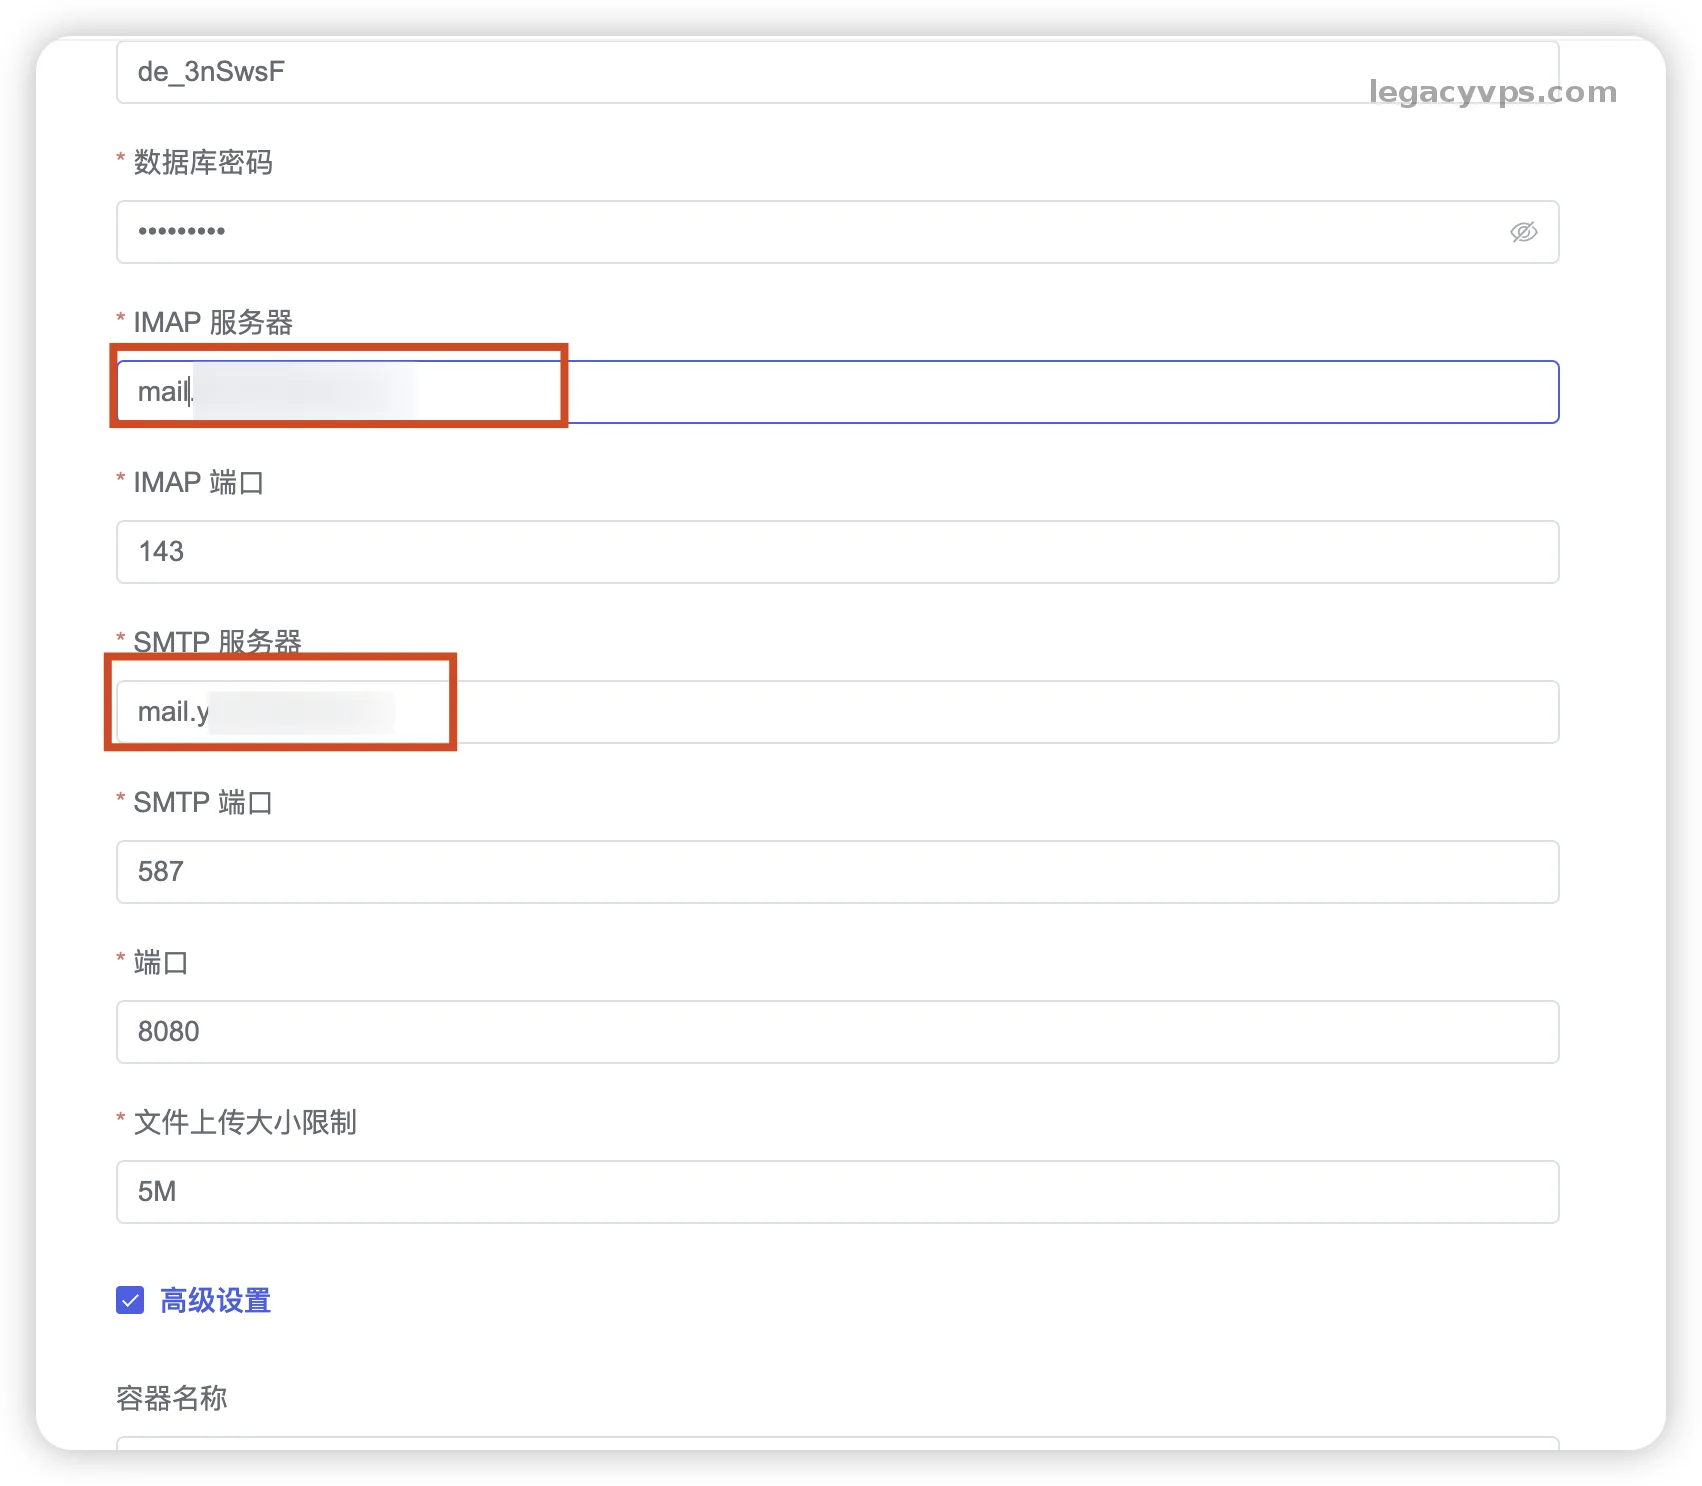Select the SMTP 端口 field showing 587
The height and width of the screenshot is (1486, 1702).
(837, 872)
